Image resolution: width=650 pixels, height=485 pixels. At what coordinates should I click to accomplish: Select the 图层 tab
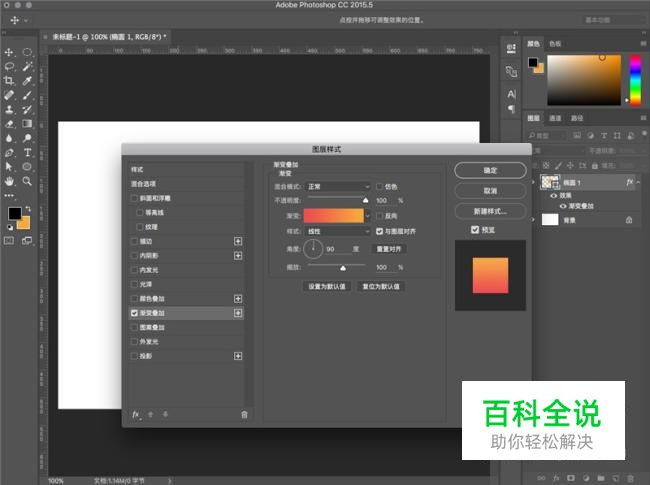534,118
